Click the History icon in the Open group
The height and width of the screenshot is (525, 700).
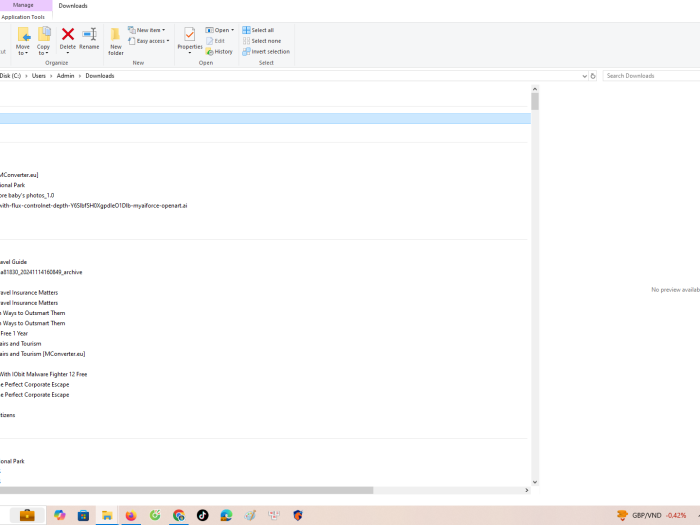point(219,52)
